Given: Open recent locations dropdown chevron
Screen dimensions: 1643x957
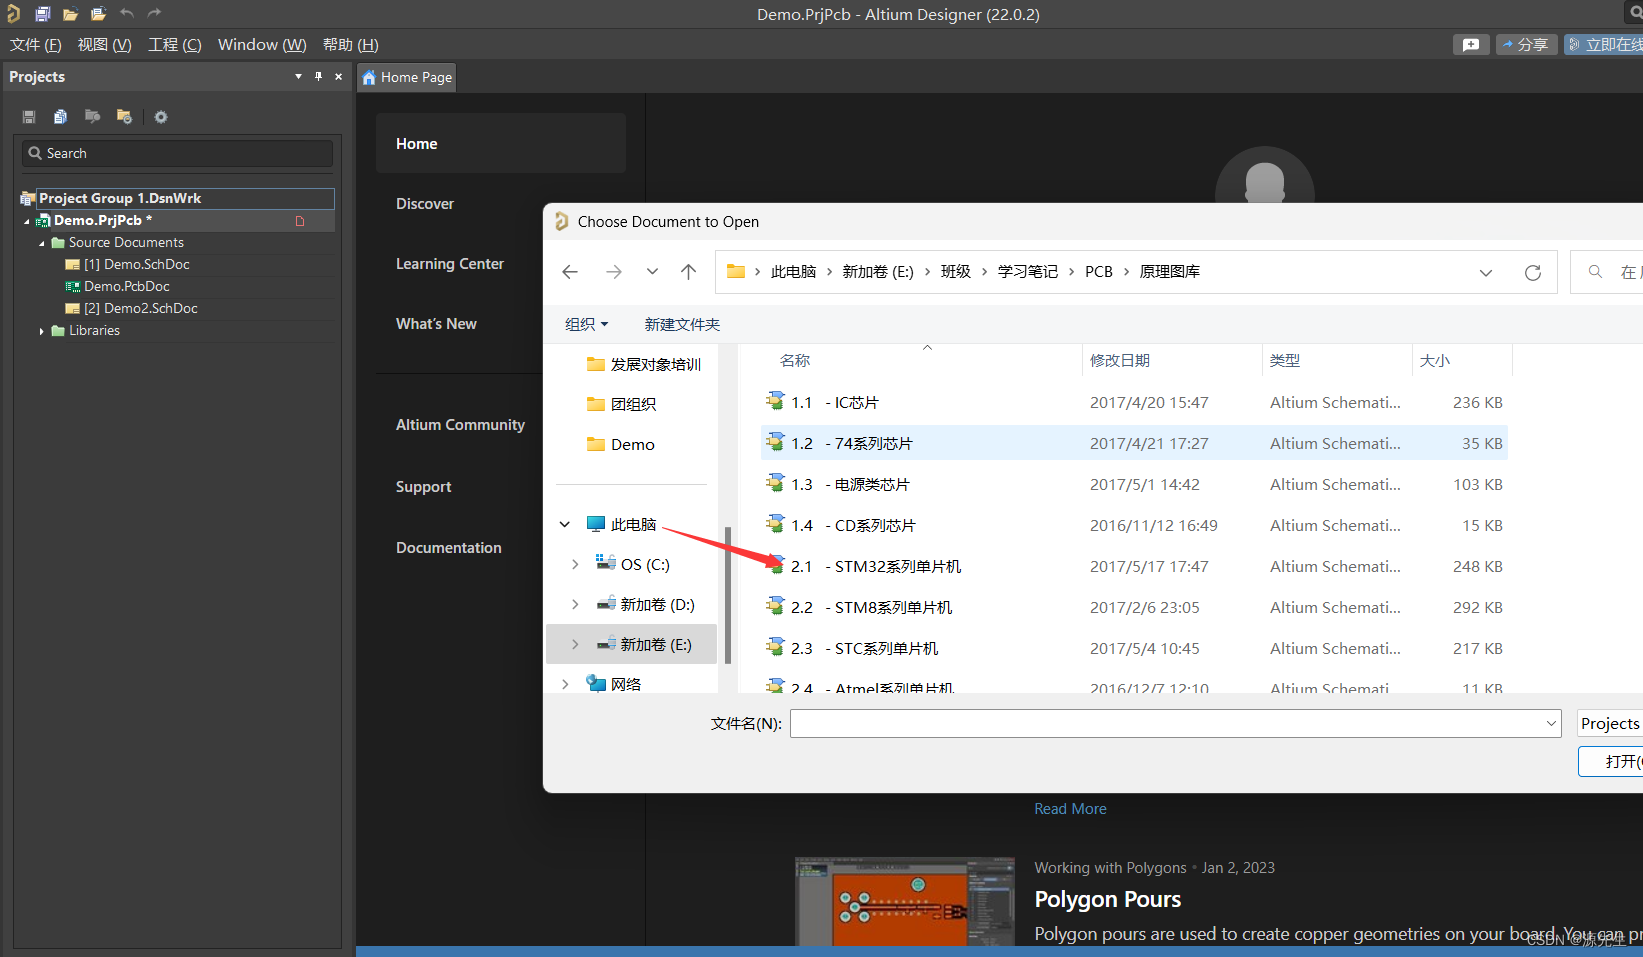Looking at the screenshot, I should pos(652,272).
